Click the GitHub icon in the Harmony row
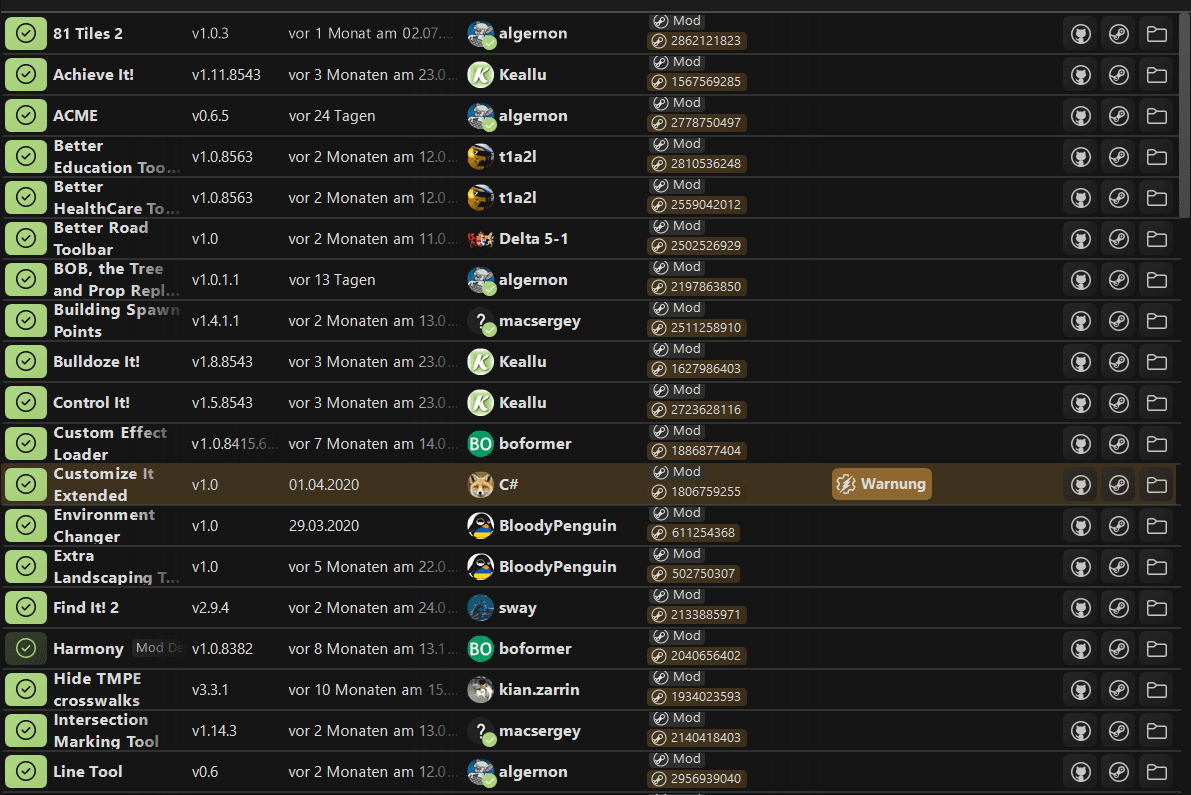1191x795 pixels. pos(1081,648)
